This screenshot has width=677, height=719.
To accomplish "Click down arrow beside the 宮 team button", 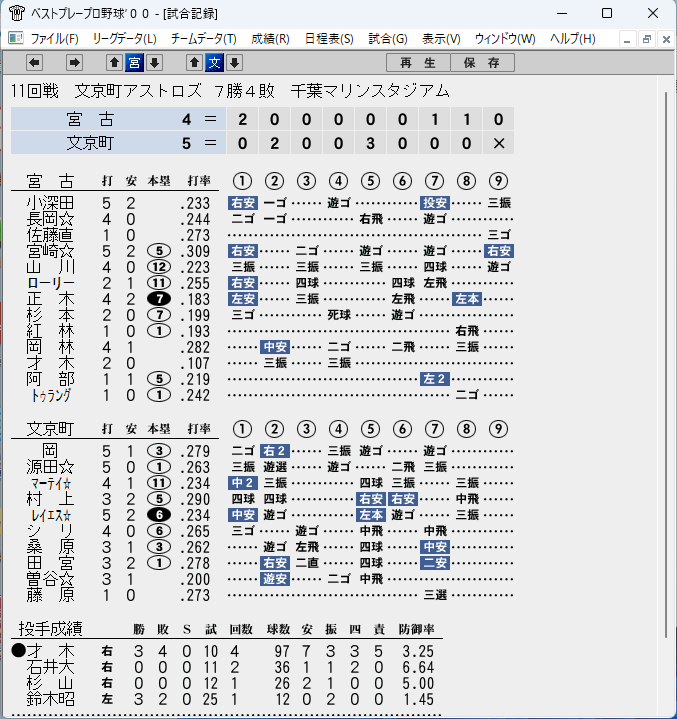I will pyautogui.click(x=155, y=62).
